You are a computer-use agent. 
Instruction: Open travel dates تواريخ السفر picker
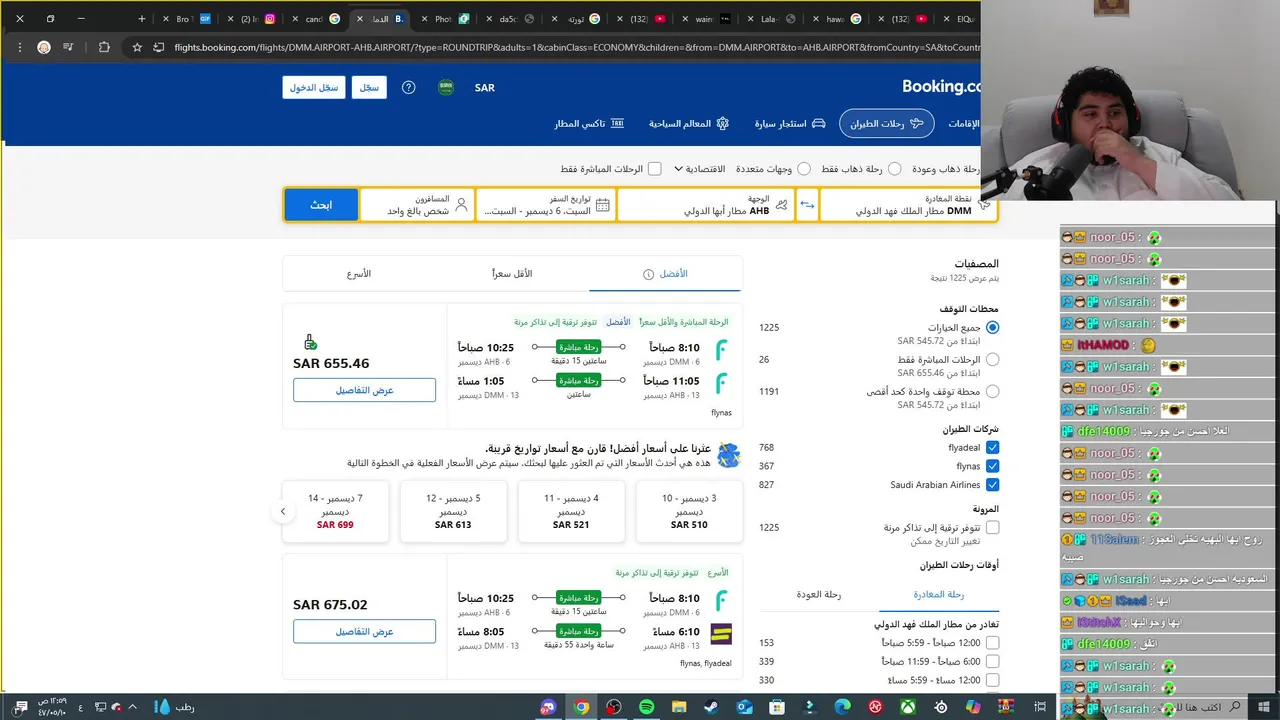click(547, 205)
